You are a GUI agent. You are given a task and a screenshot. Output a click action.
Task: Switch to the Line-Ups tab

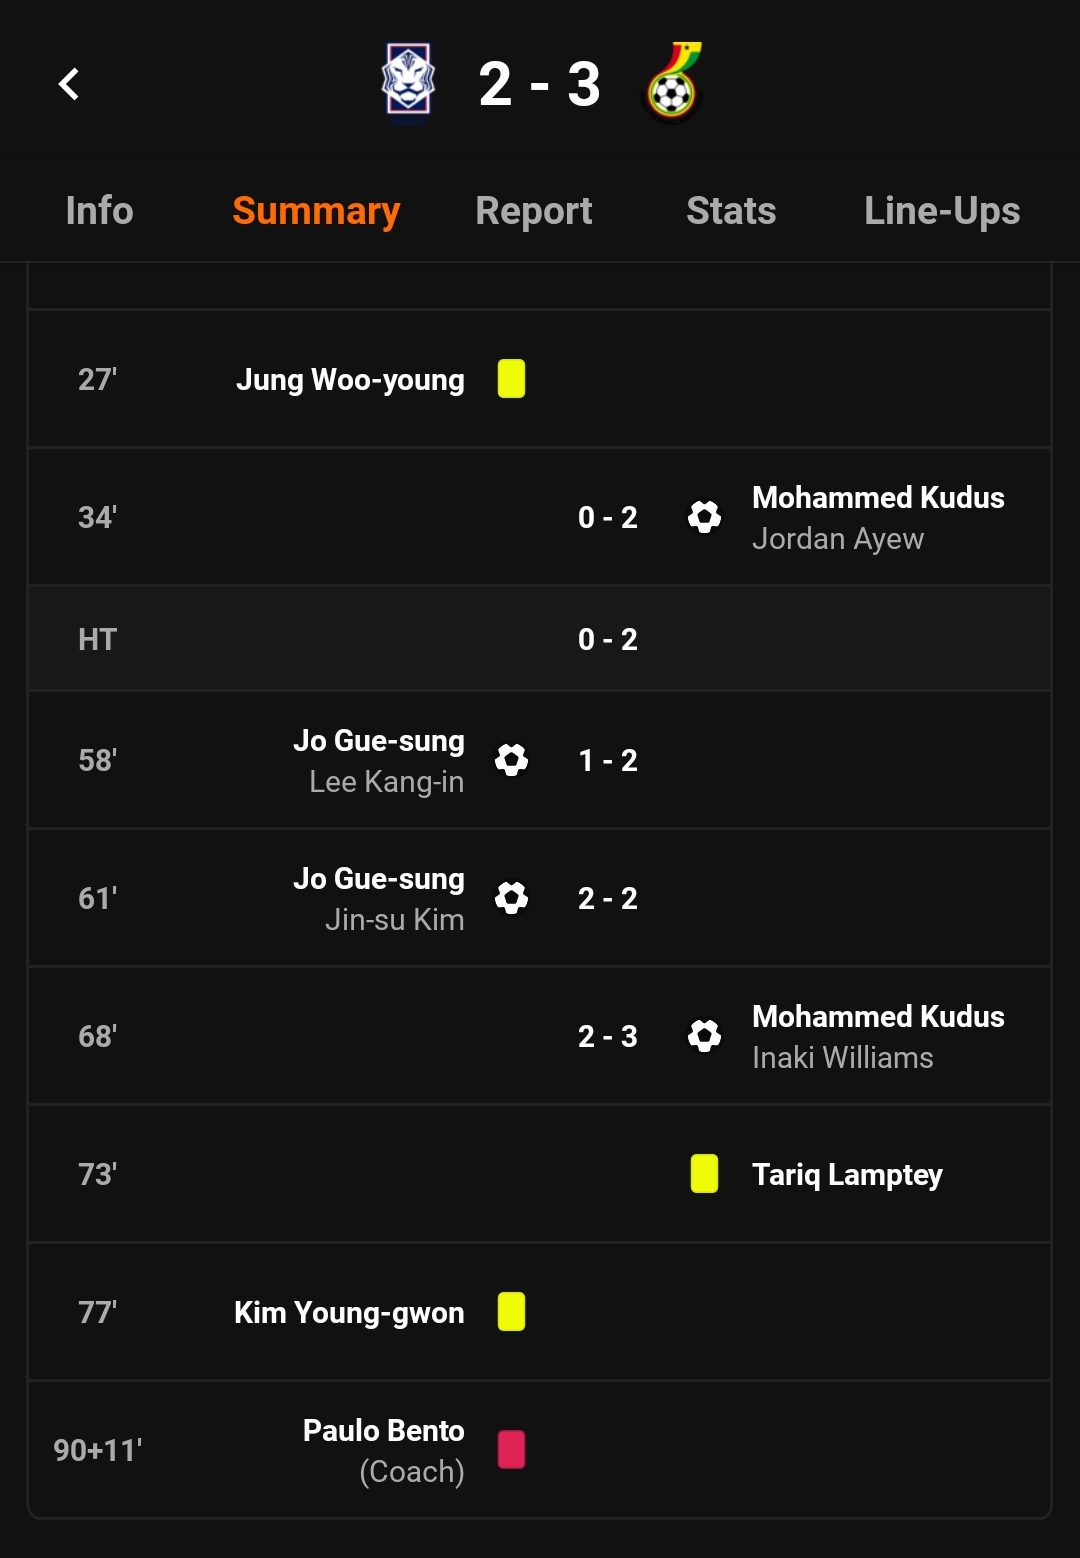(942, 211)
